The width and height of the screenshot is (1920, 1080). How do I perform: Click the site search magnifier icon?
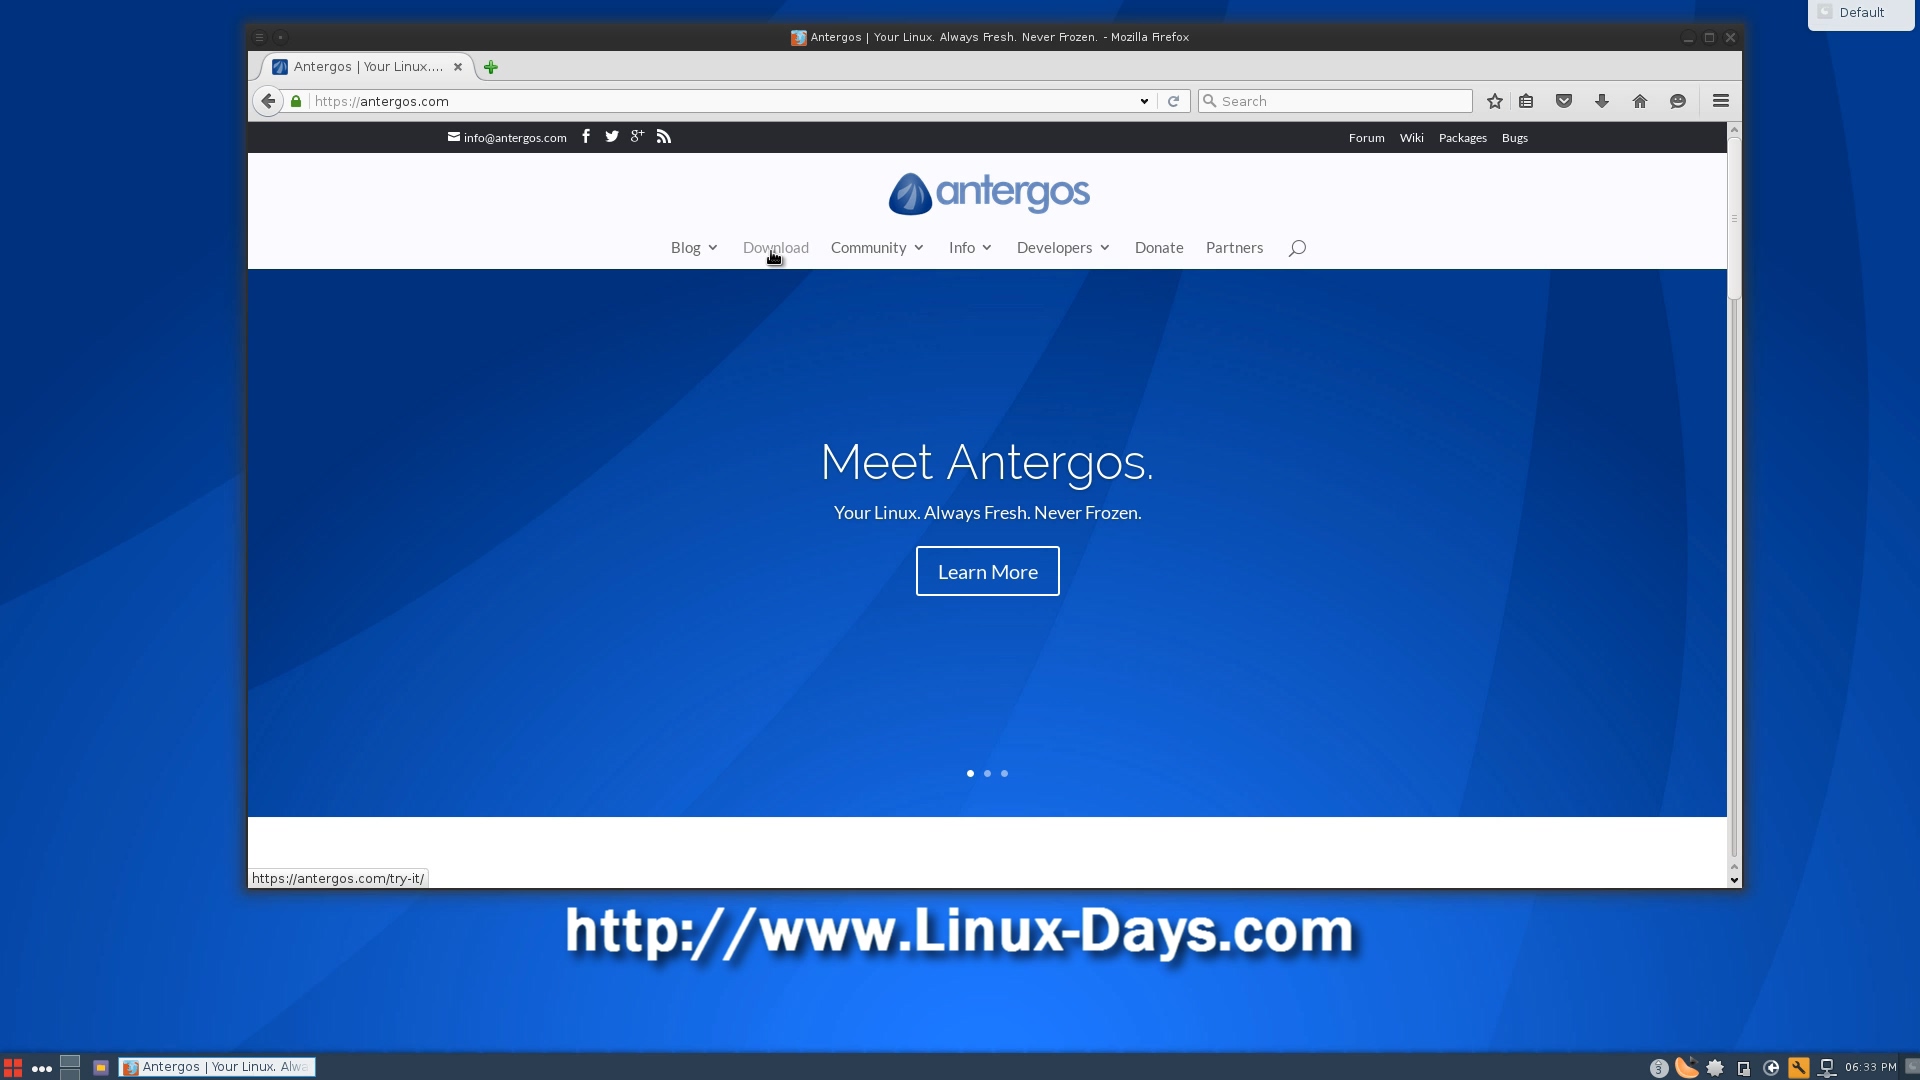(1297, 248)
